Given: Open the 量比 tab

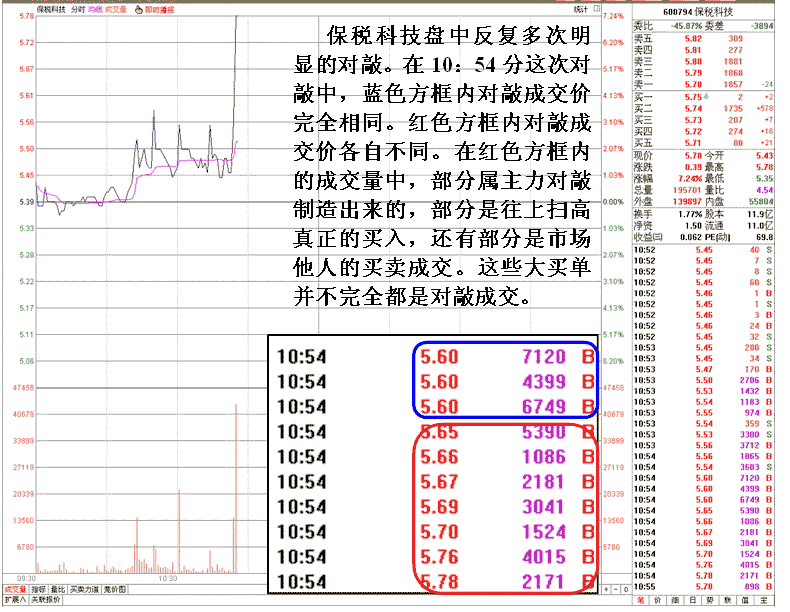Looking at the screenshot, I should 58,589.
